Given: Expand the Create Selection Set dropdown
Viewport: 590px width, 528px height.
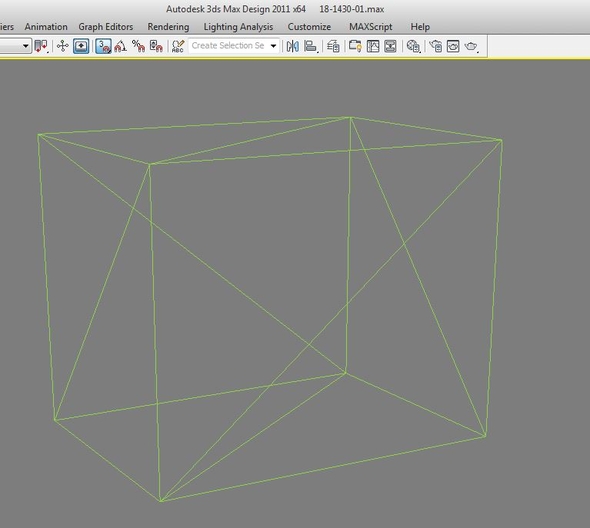Looking at the screenshot, I should coord(274,46).
